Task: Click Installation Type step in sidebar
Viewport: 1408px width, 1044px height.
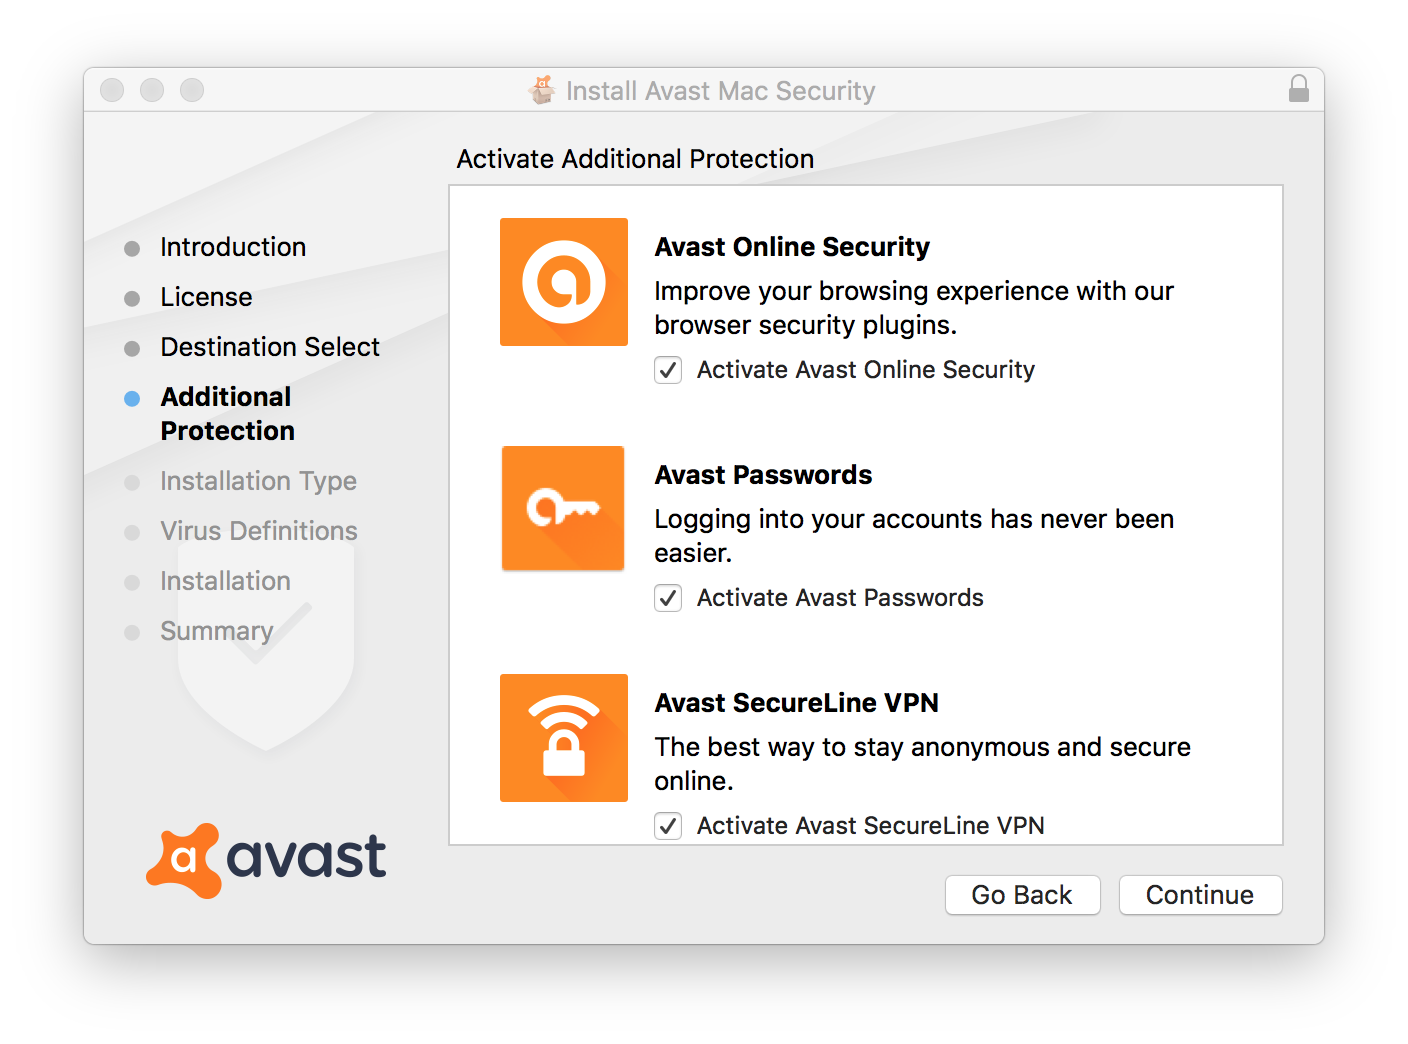Action: coord(258,481)
